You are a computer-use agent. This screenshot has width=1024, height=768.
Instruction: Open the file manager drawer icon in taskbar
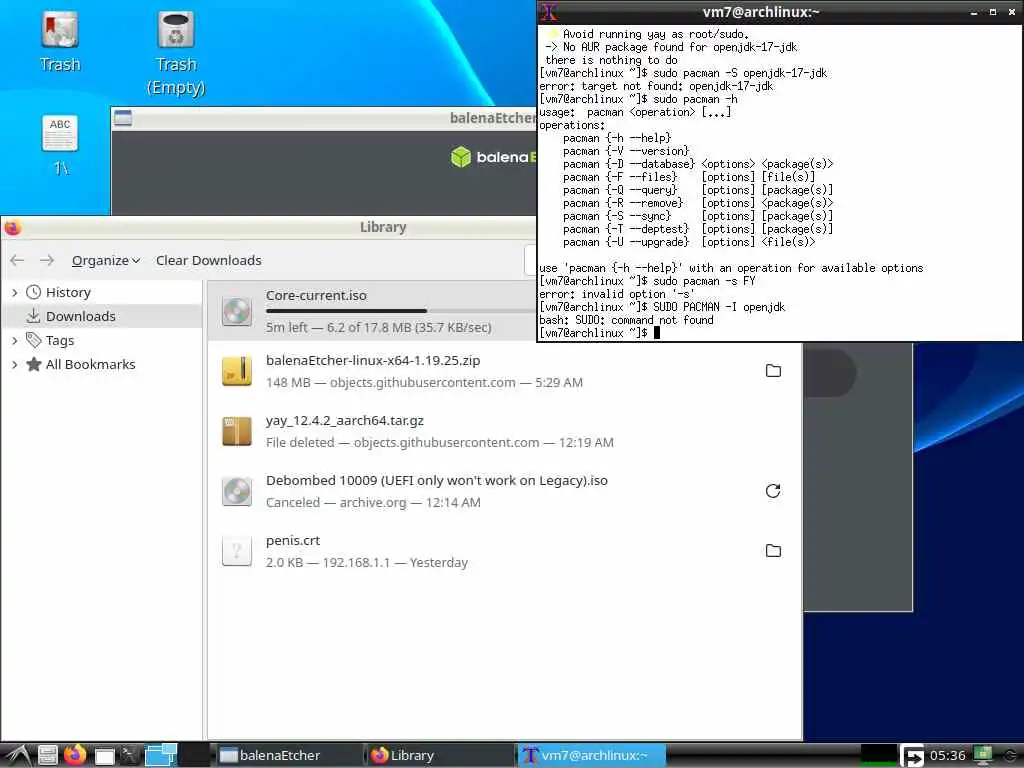coord(47,756)
